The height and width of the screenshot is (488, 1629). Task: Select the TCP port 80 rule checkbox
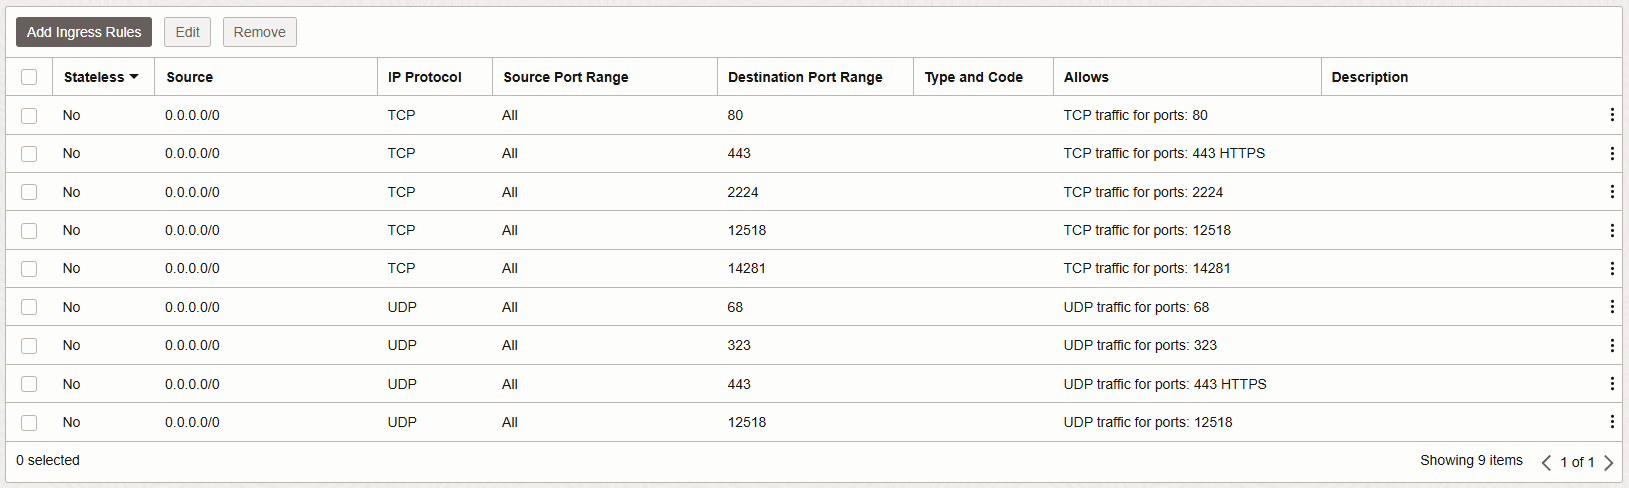pyautogui.click(x=29, y=115)
